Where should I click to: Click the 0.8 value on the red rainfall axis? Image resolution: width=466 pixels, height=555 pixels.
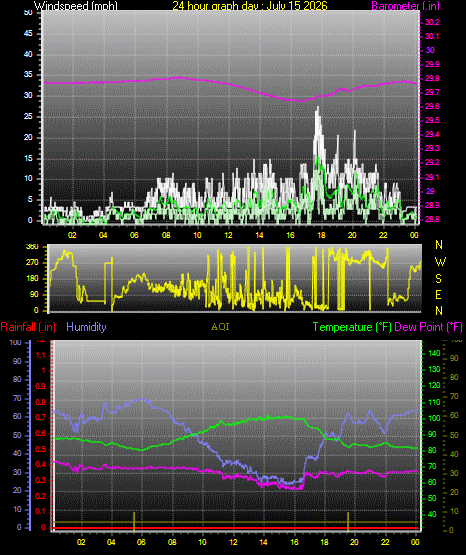pyautogui.click(x=41, y=402)
